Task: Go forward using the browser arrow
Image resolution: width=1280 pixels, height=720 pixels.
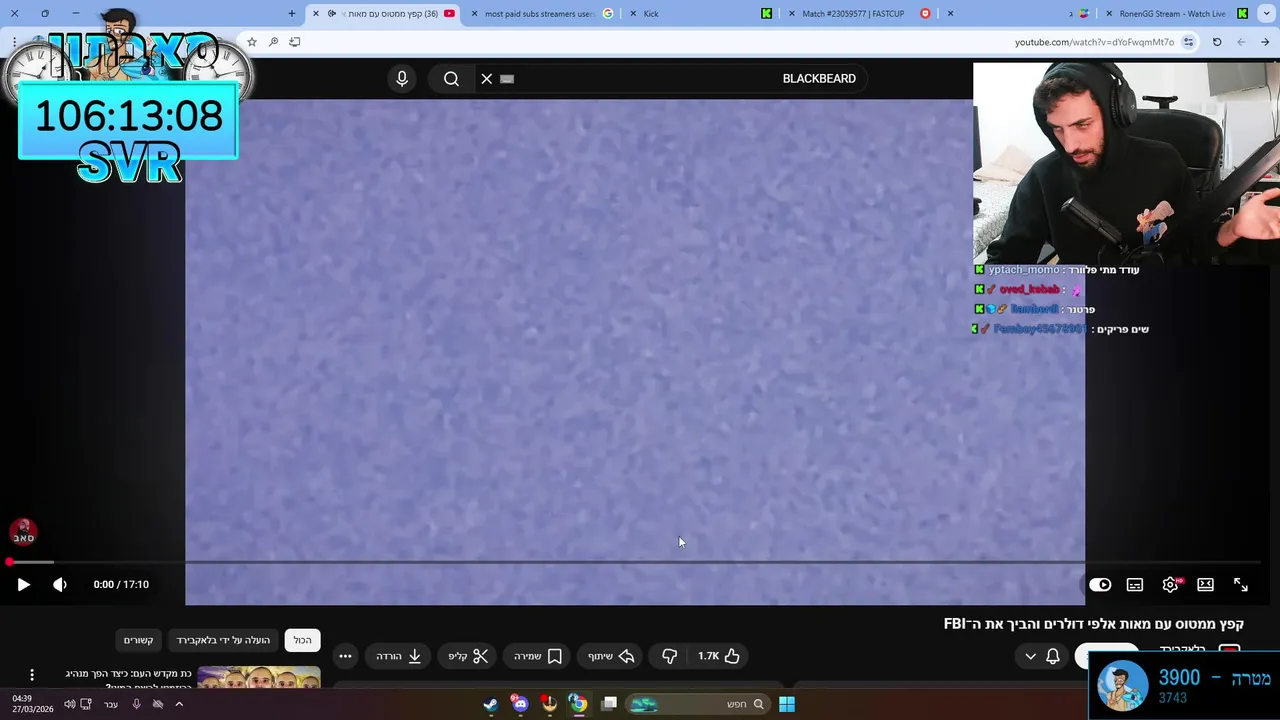Action: [x=1241, y=42]
